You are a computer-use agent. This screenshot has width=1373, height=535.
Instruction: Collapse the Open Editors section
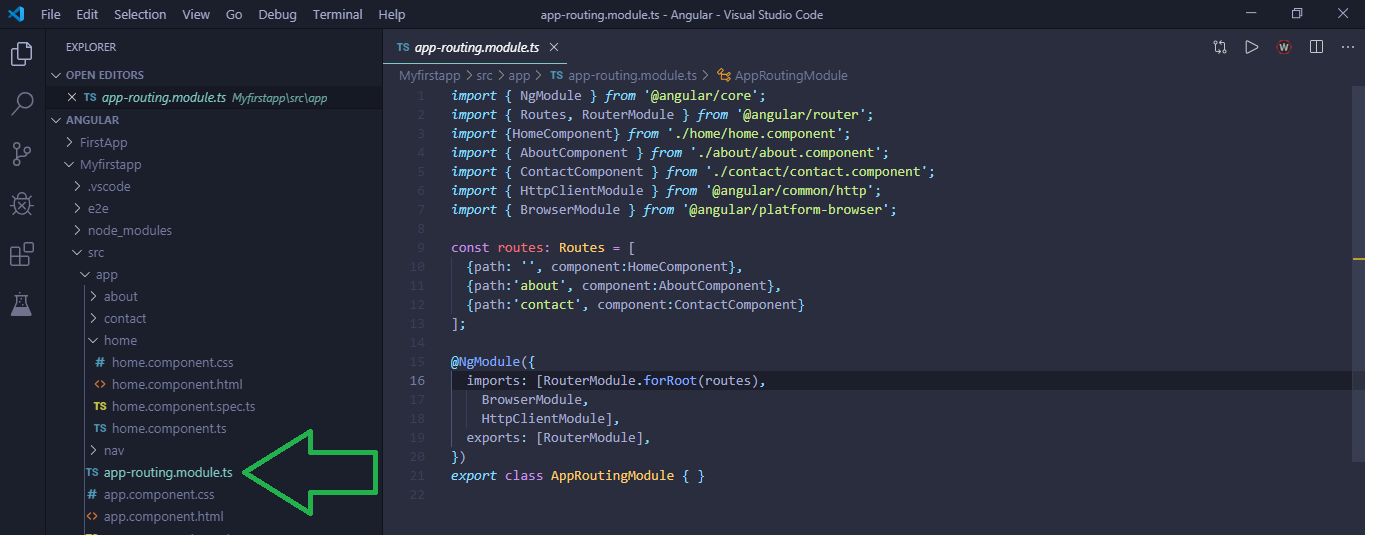coord(57,76)
